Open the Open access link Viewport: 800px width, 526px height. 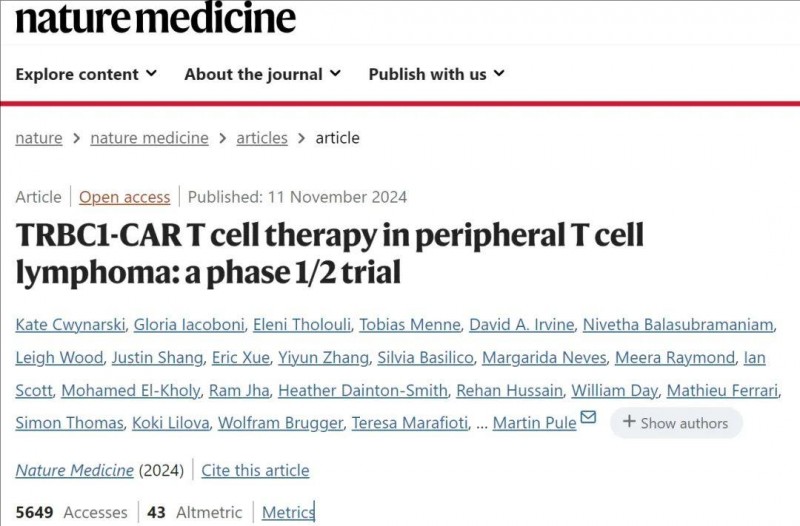point(124,197)
